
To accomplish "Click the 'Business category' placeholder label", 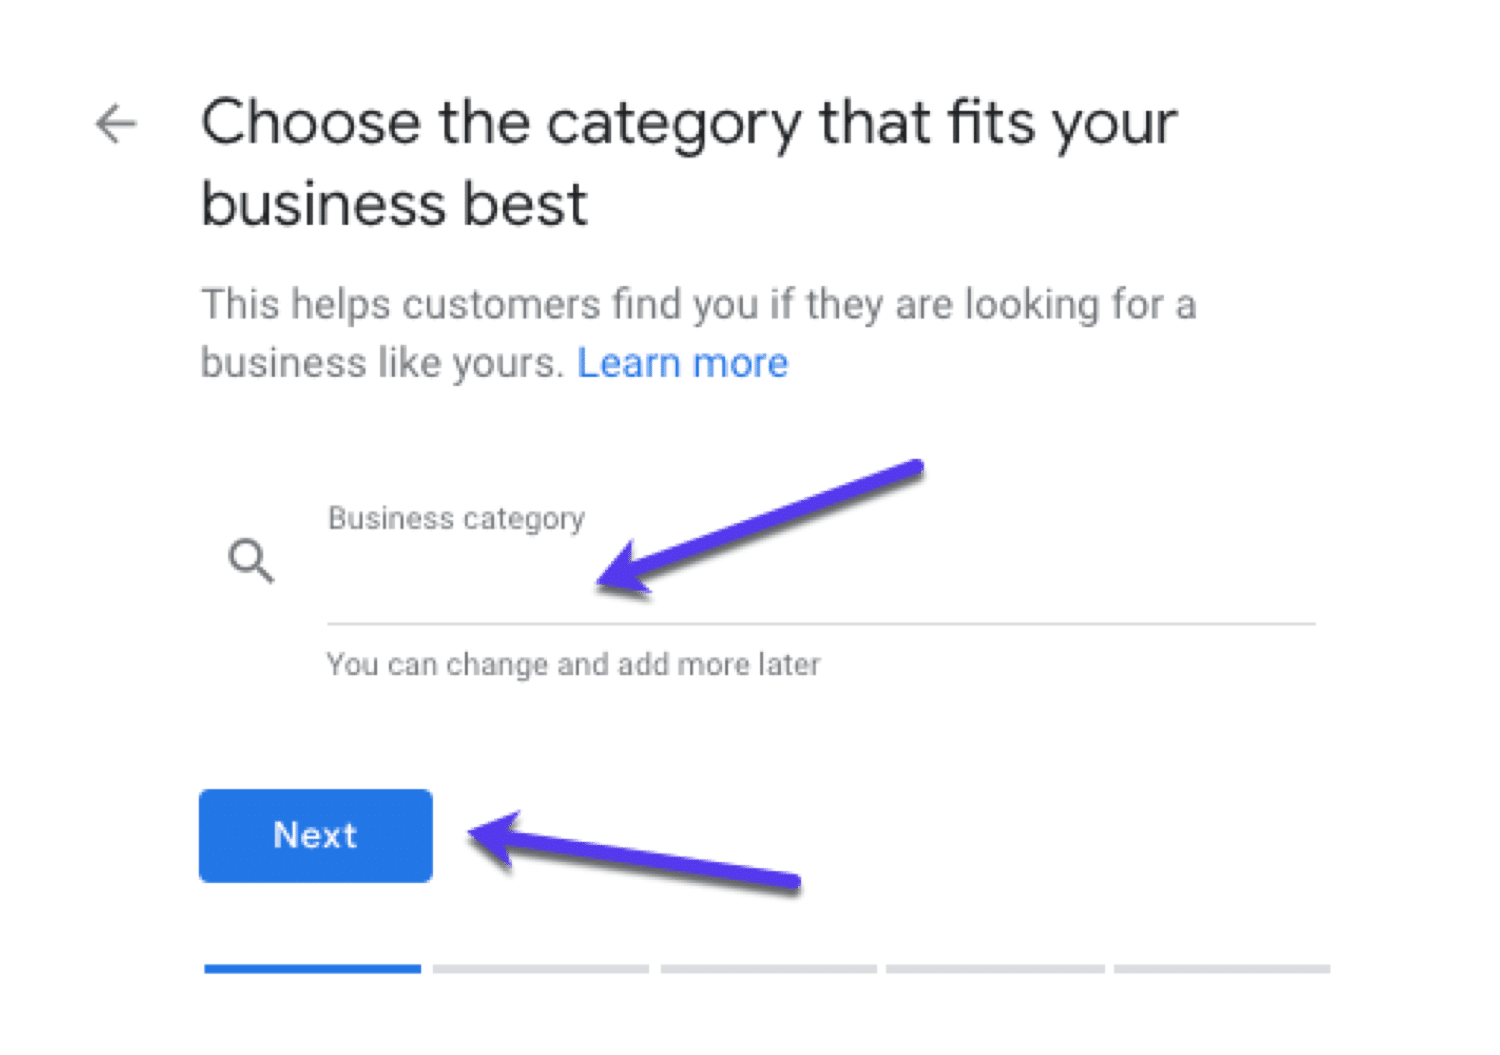I will (456, 518).
